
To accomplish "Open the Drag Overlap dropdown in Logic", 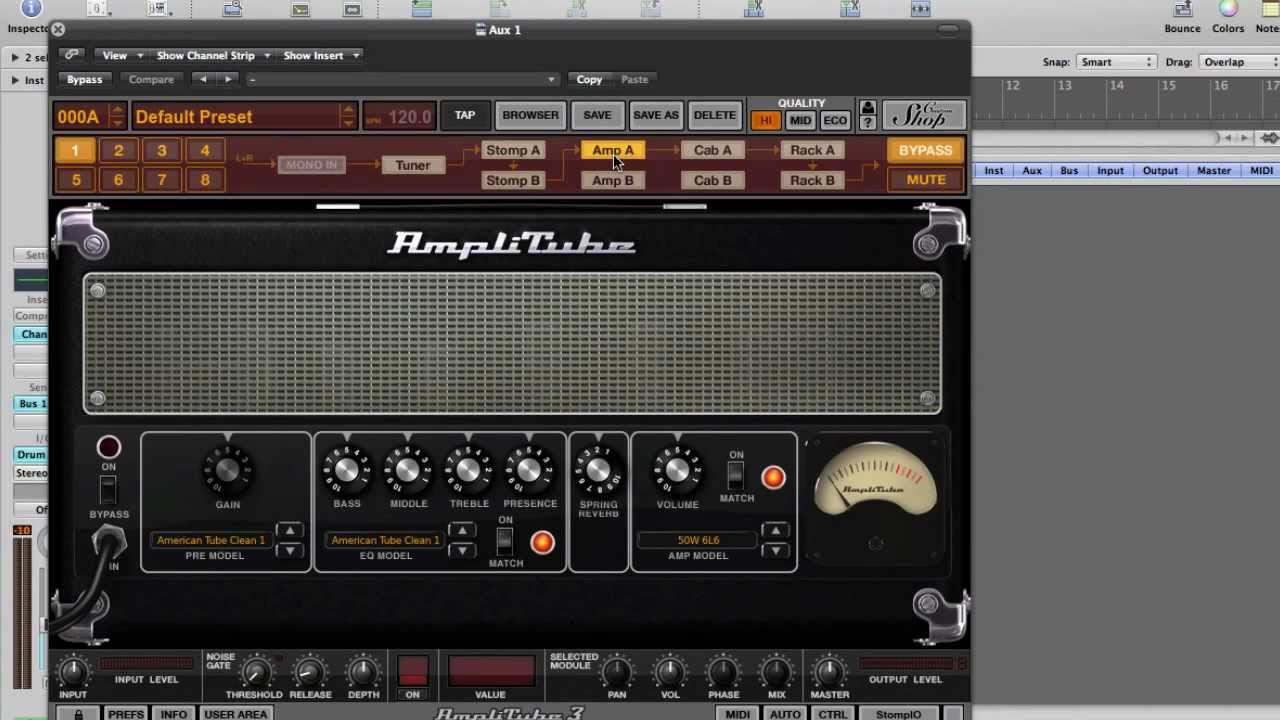I will coord(1238,62).
